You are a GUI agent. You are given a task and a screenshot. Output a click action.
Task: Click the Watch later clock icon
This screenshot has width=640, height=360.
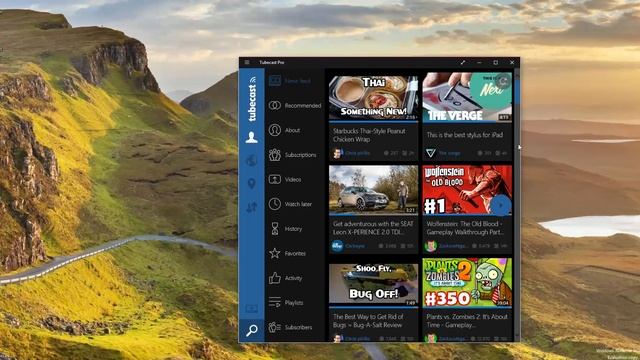click(275, 204)
